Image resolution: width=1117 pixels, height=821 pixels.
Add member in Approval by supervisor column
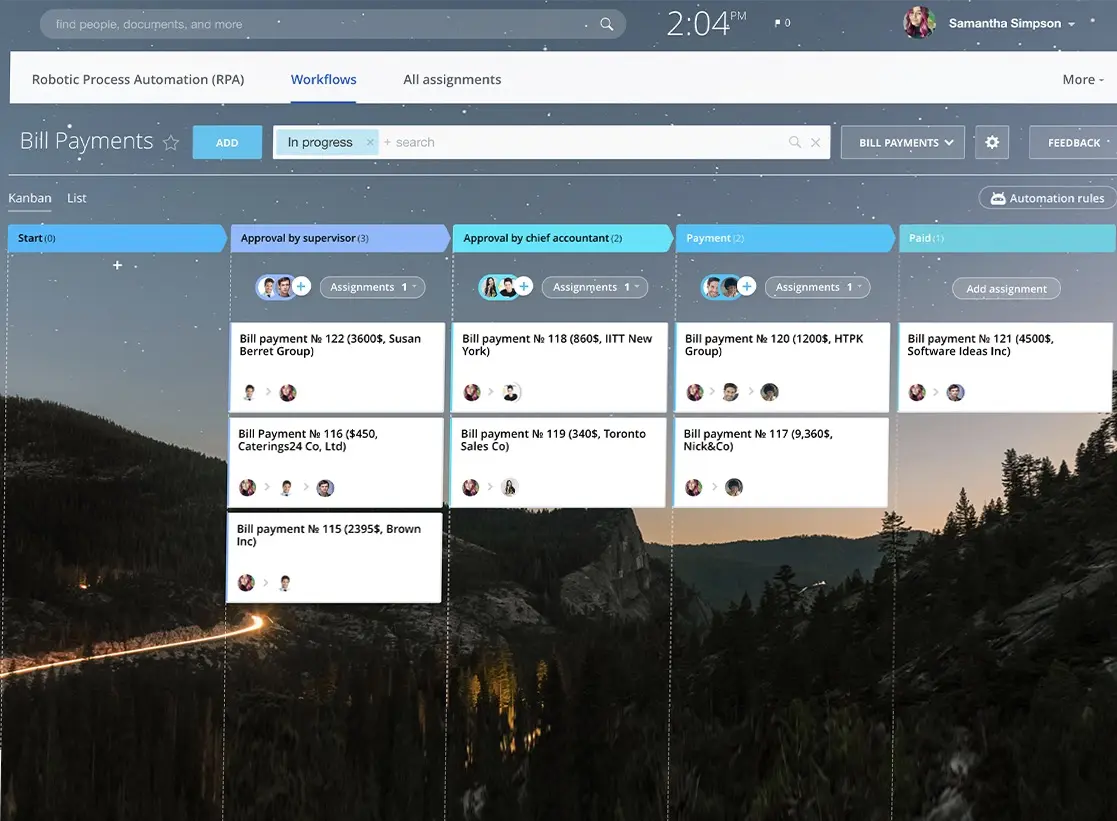pos(302,287)
